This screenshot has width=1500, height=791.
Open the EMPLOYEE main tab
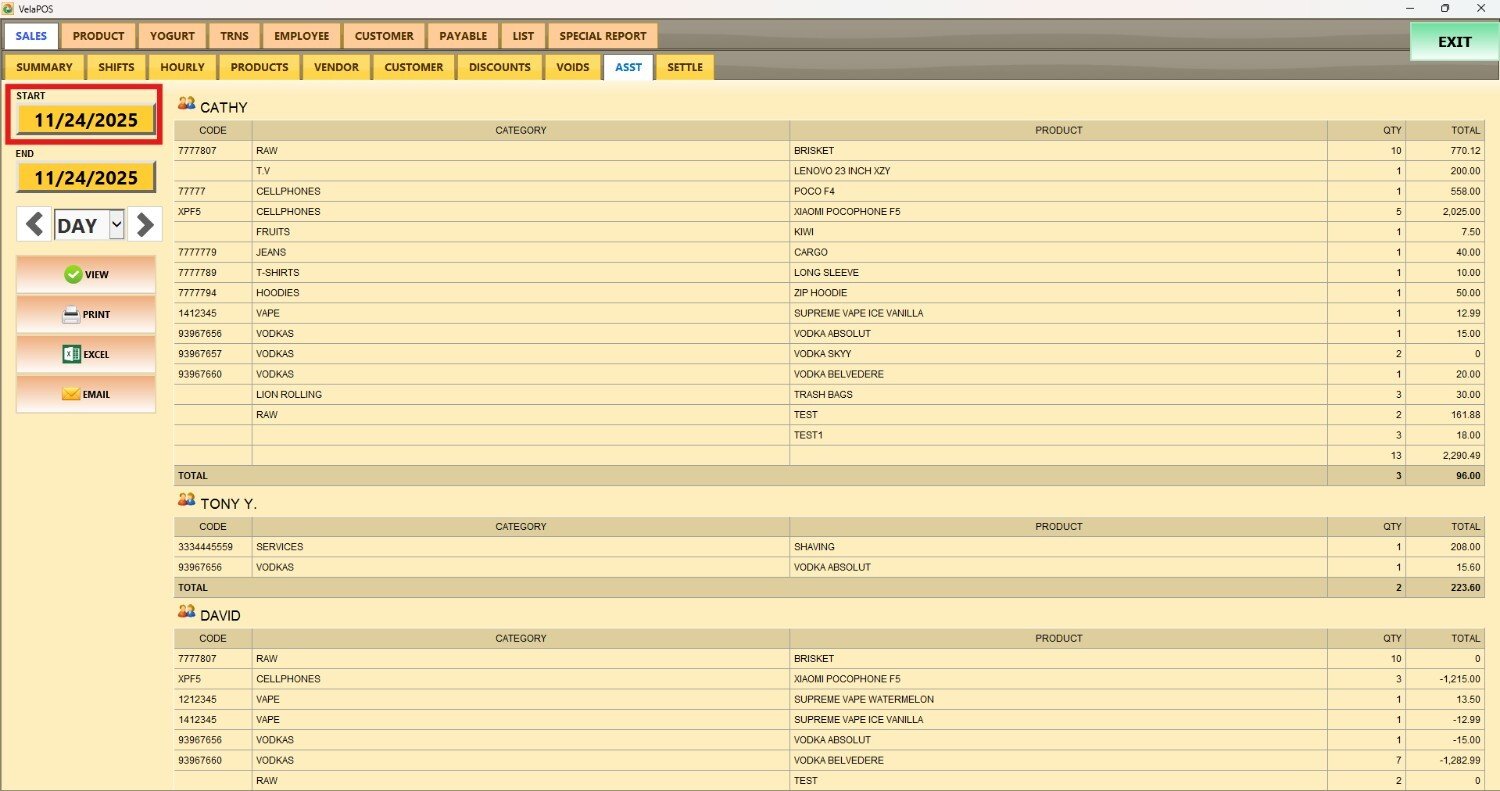pos(301,36)
